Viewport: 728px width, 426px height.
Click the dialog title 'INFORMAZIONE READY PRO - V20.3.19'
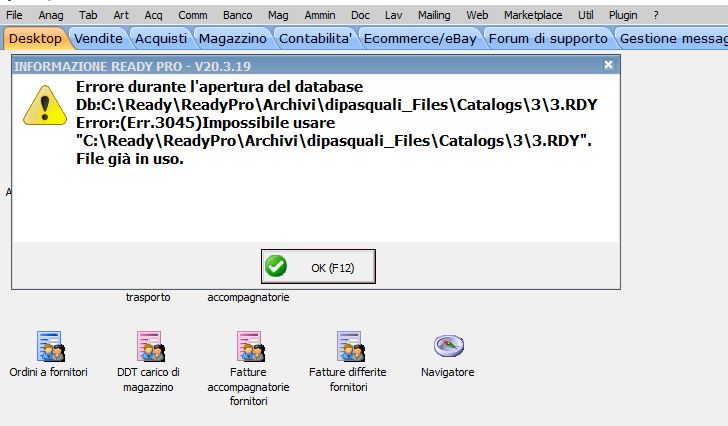click(x=132, y=66)
